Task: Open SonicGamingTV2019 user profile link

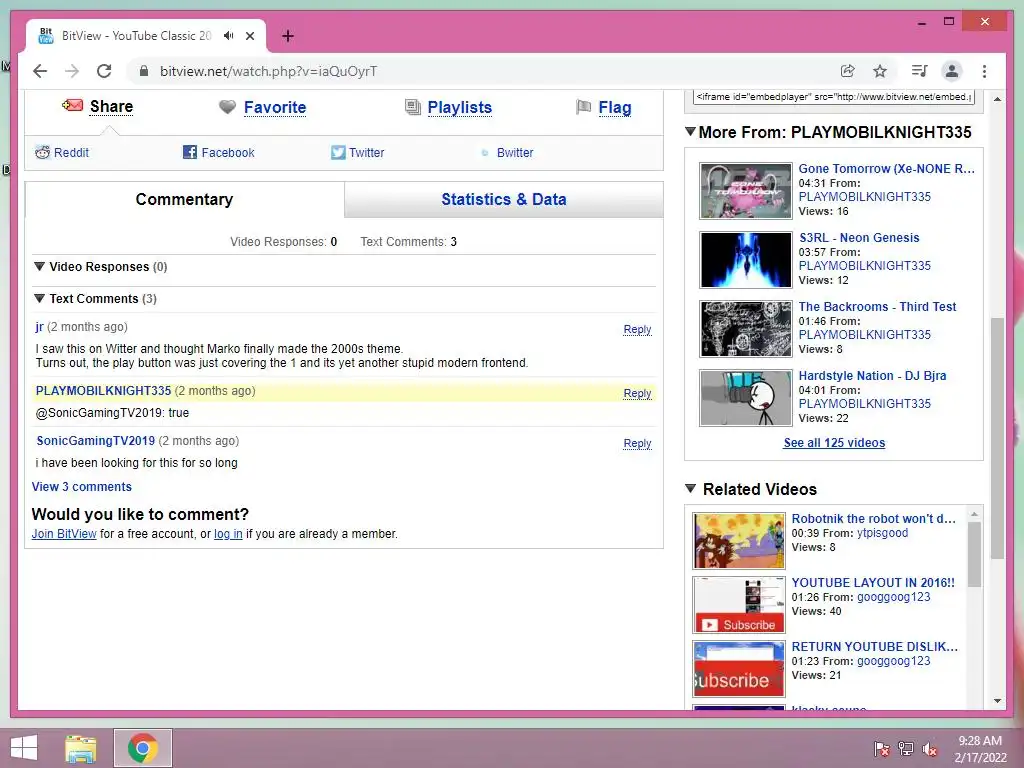Action: 95,441
